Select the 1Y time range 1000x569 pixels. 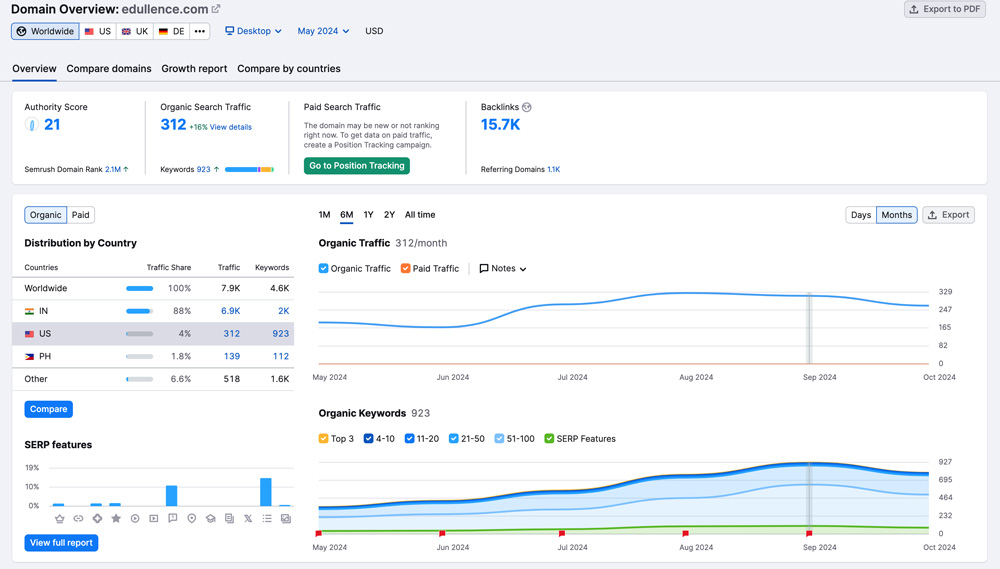[369, 215]
